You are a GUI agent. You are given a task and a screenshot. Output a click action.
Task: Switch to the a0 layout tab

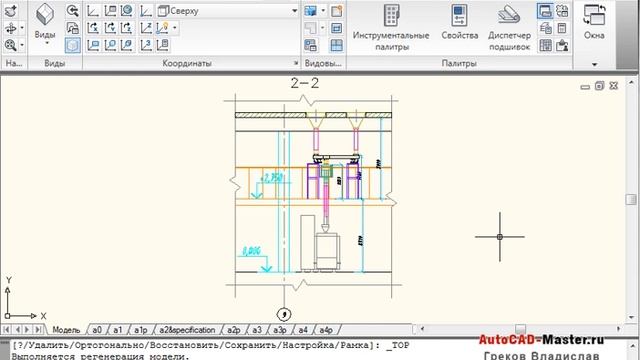tap(97, 330)
